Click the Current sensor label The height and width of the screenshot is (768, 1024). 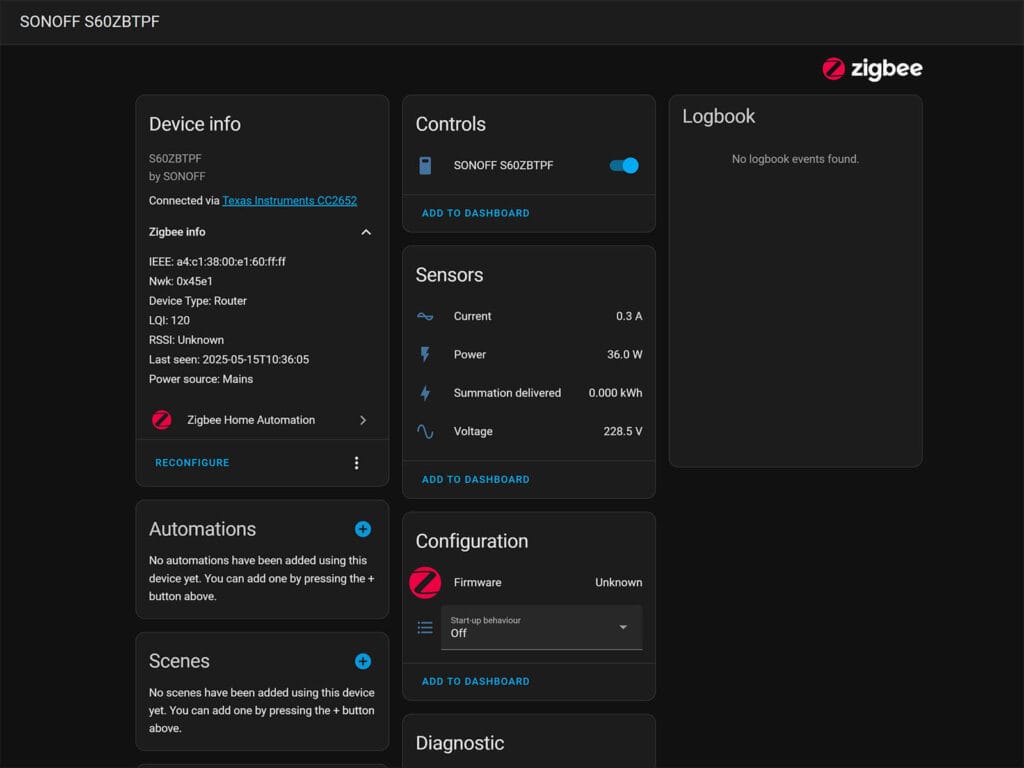(x=472, y=316)
